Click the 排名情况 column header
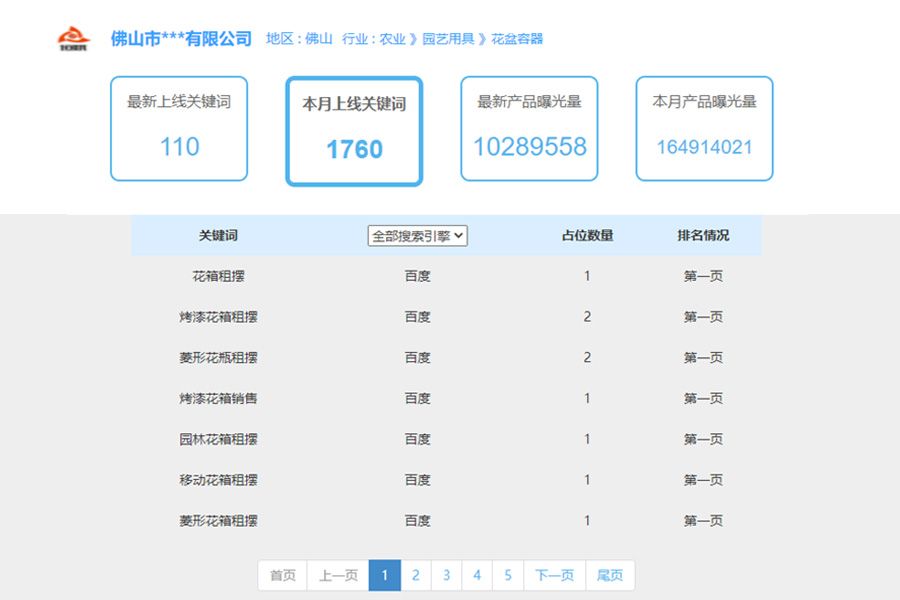Screen dimensions: 900x600 pyautogui.click(x=703, y=234)
